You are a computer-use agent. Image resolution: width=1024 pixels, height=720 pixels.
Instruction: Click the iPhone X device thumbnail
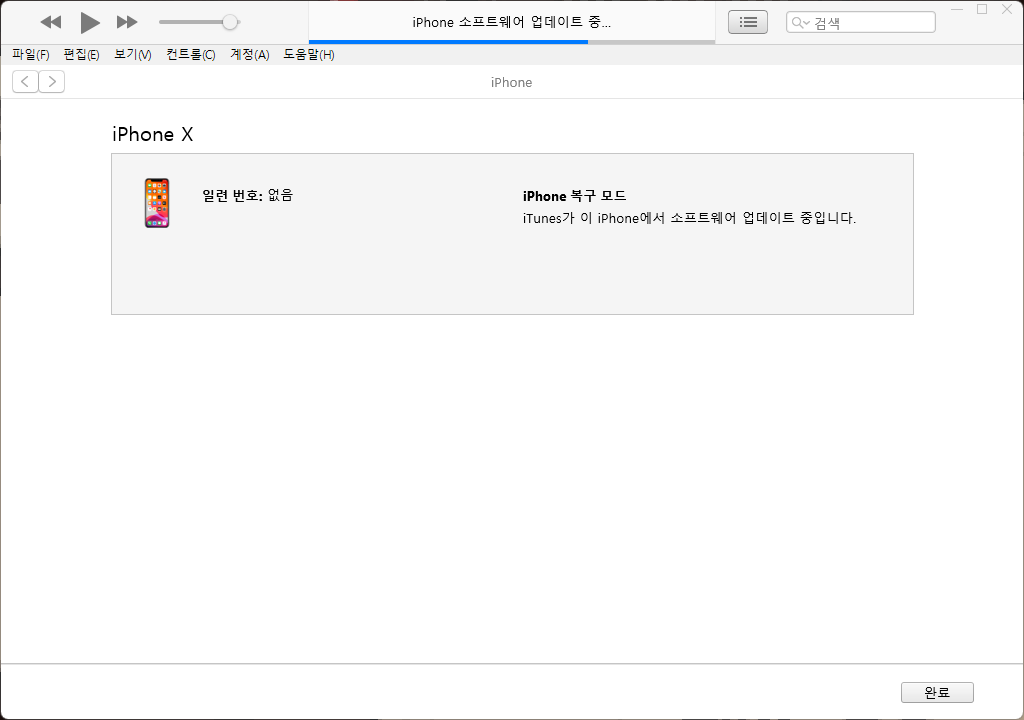click(x=157, y=203)
